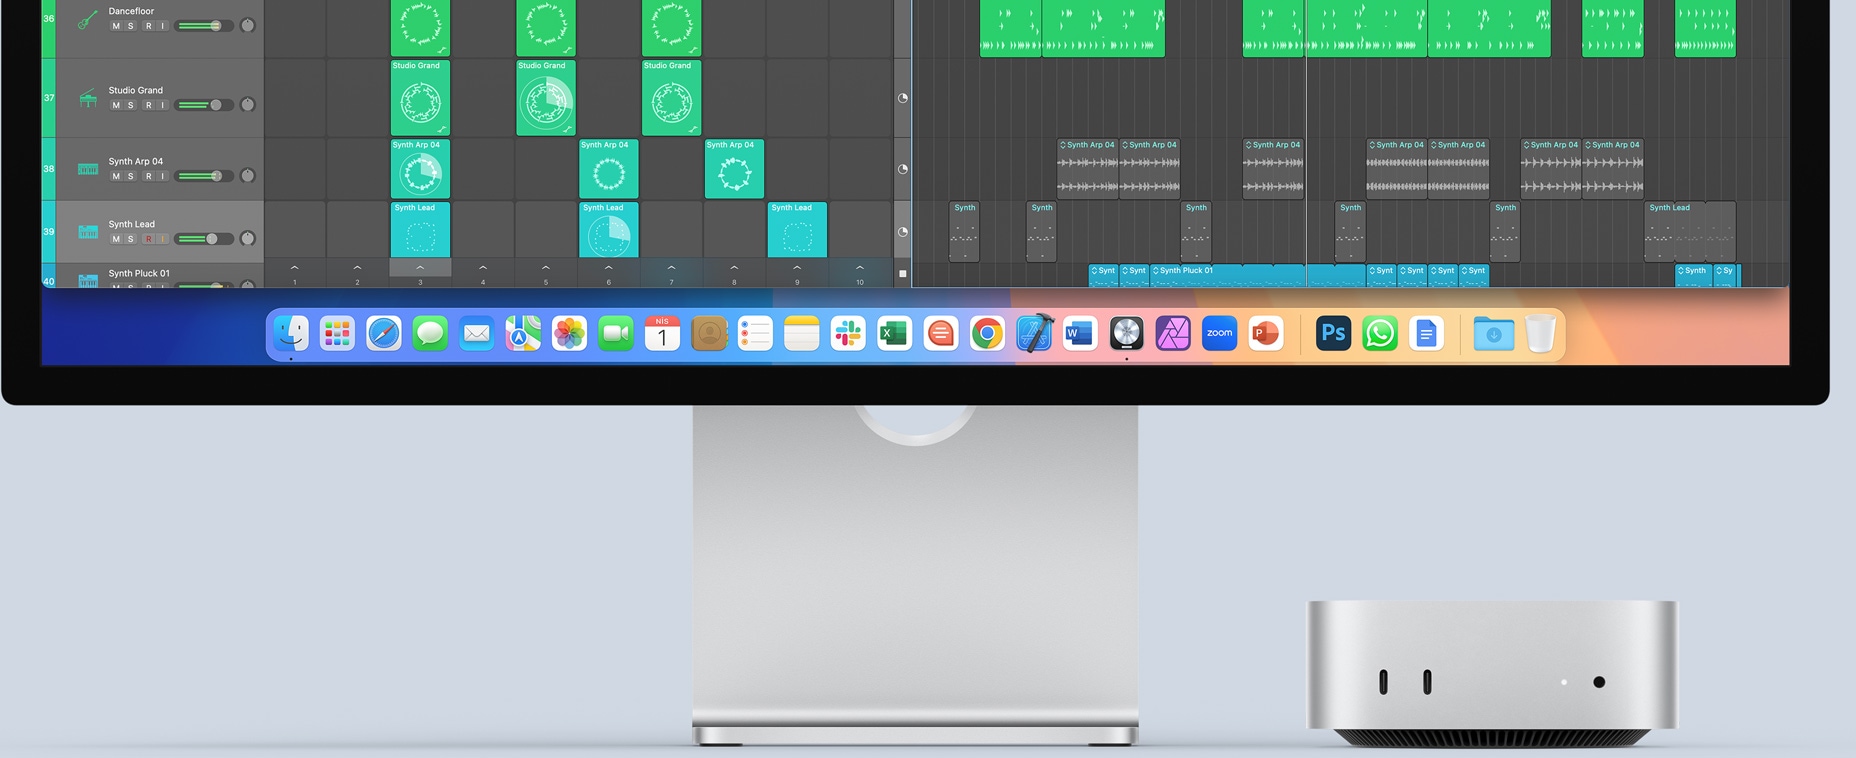This screenshot has width=1856, height=758.
Task: Trigger scene 8 with its chevron
Action: pos(734,268)
